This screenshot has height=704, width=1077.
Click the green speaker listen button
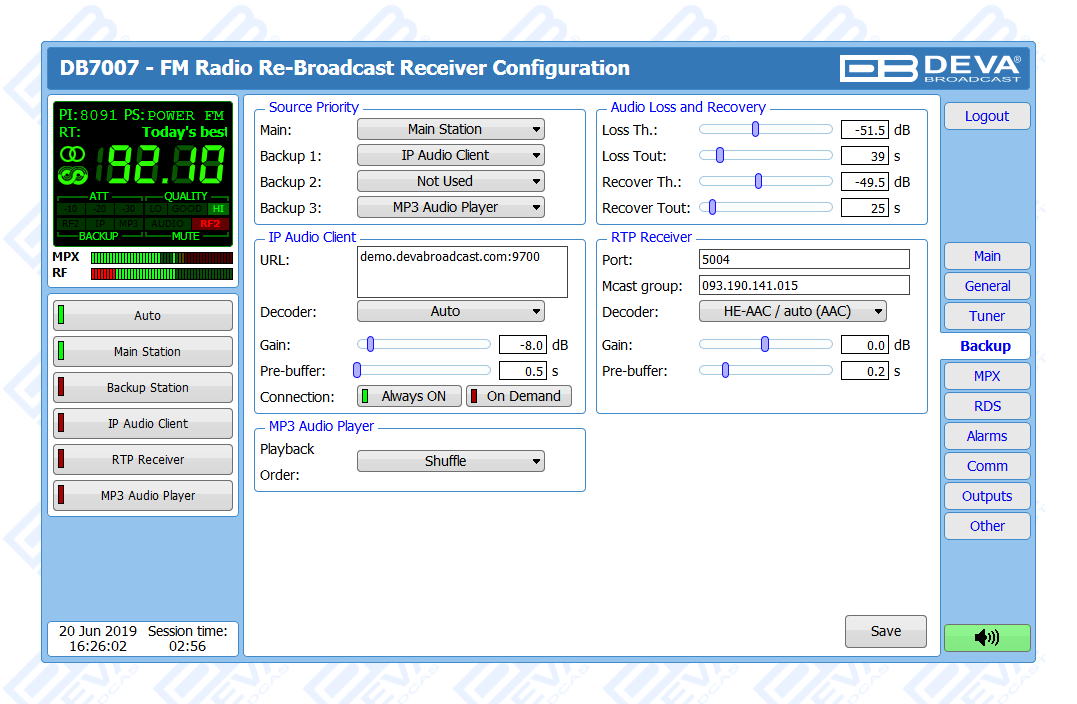point(986,638)
